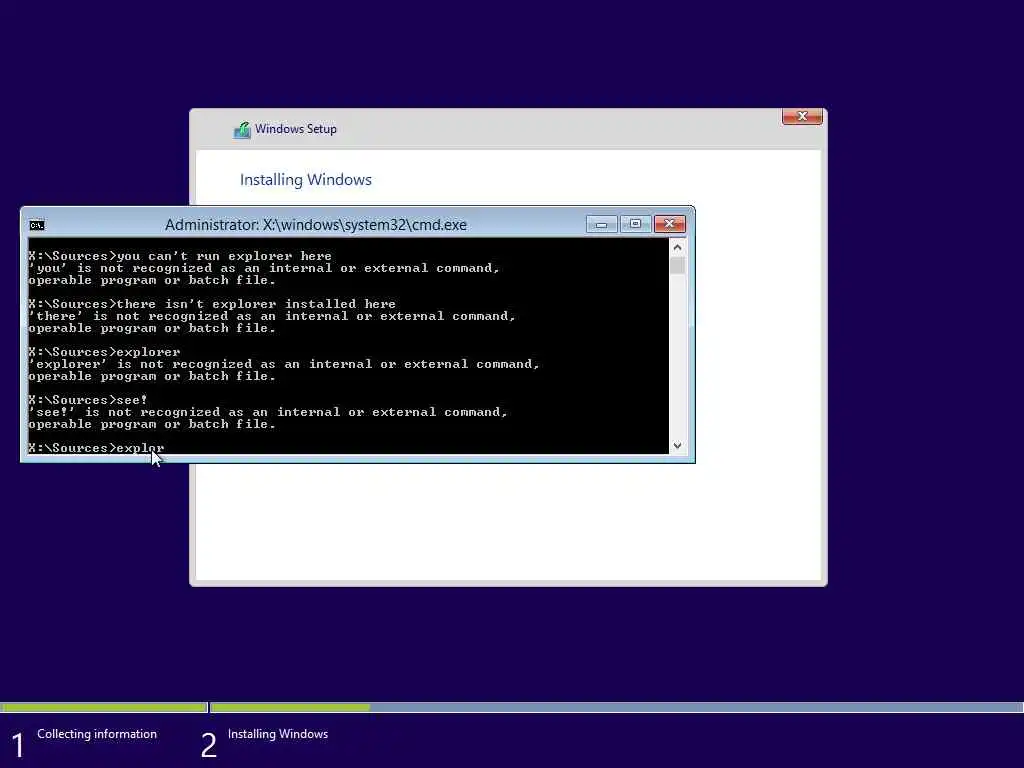Click the 'Collecting information' progress bar segment

(104, 707)
